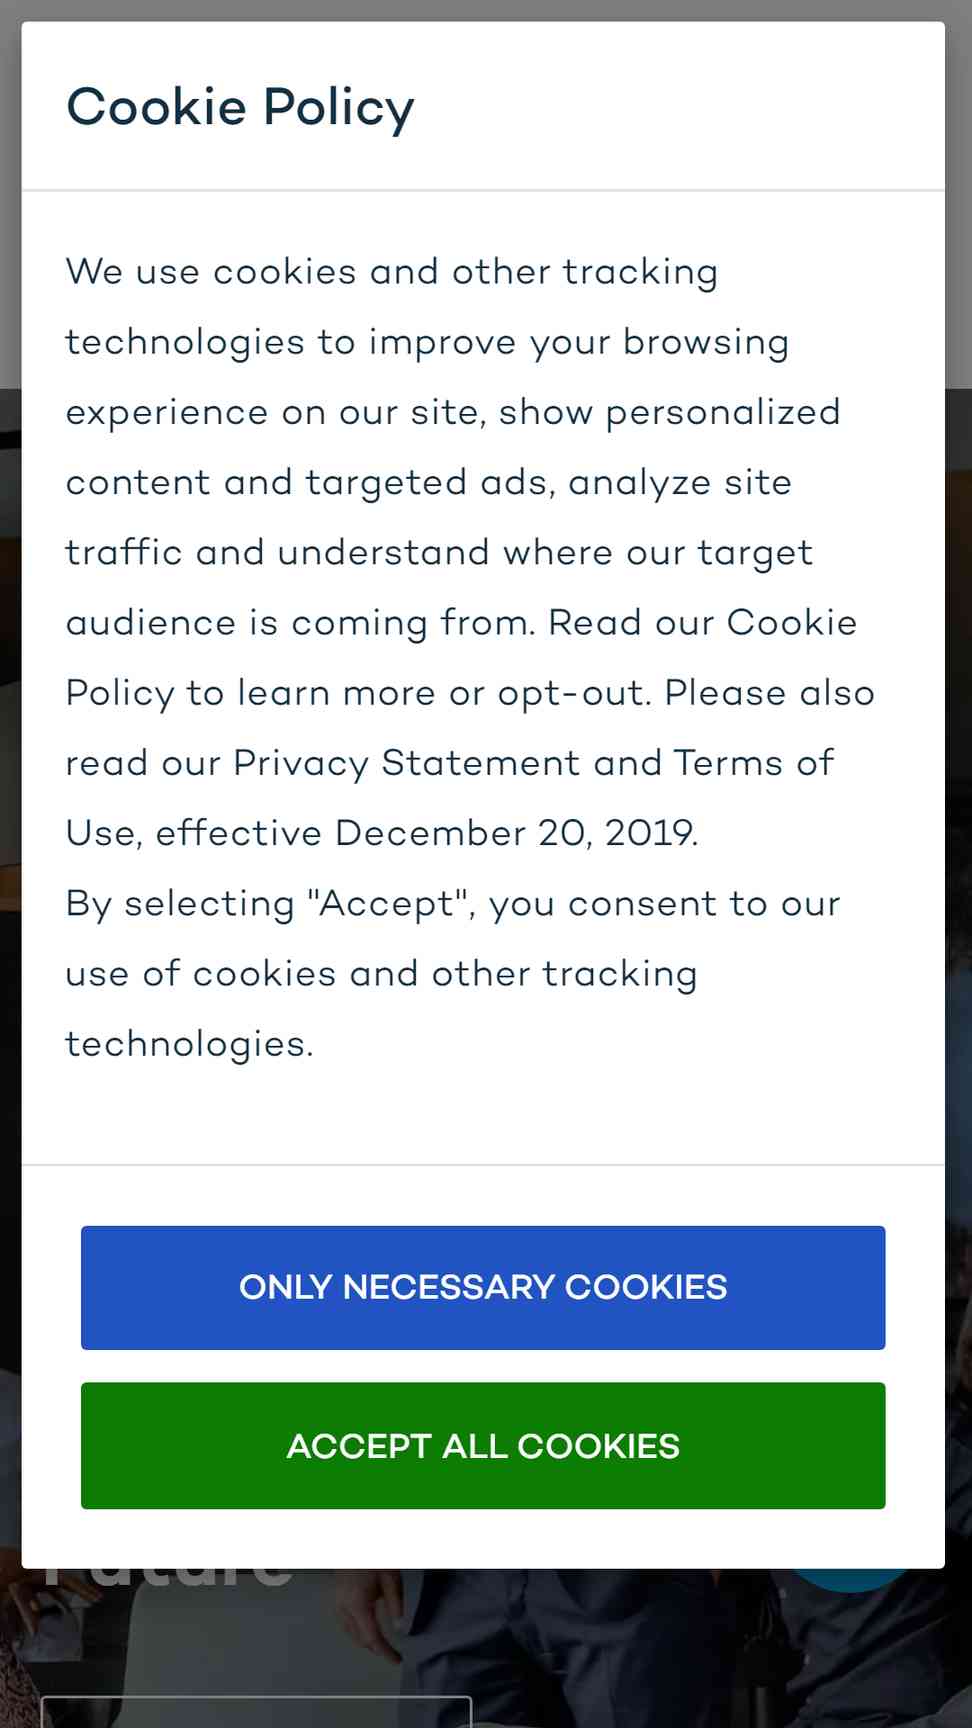Choose Only Necessary Cookies

(x=483, y=1287)
